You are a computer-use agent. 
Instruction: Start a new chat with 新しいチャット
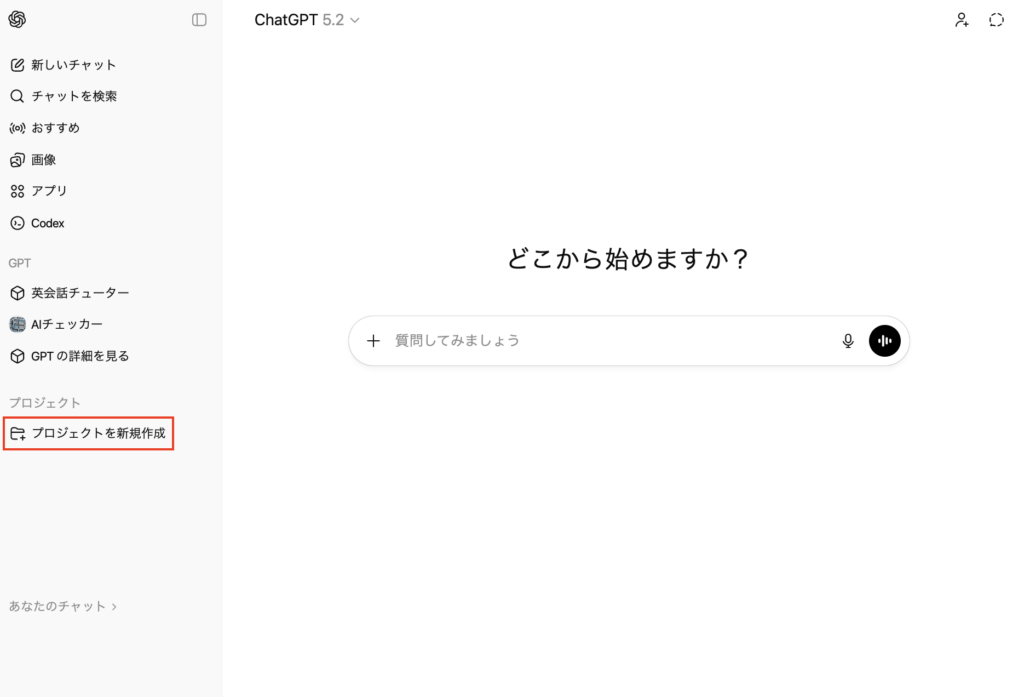[x=73, y=65]
